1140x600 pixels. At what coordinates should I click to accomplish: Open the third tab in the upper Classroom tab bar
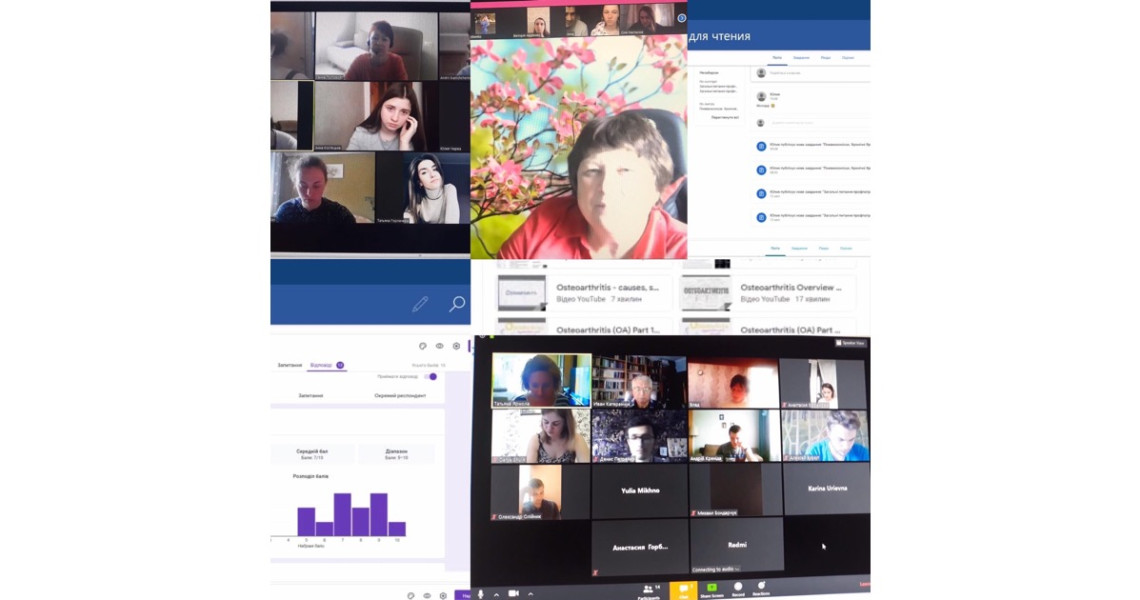click(826, 57)
